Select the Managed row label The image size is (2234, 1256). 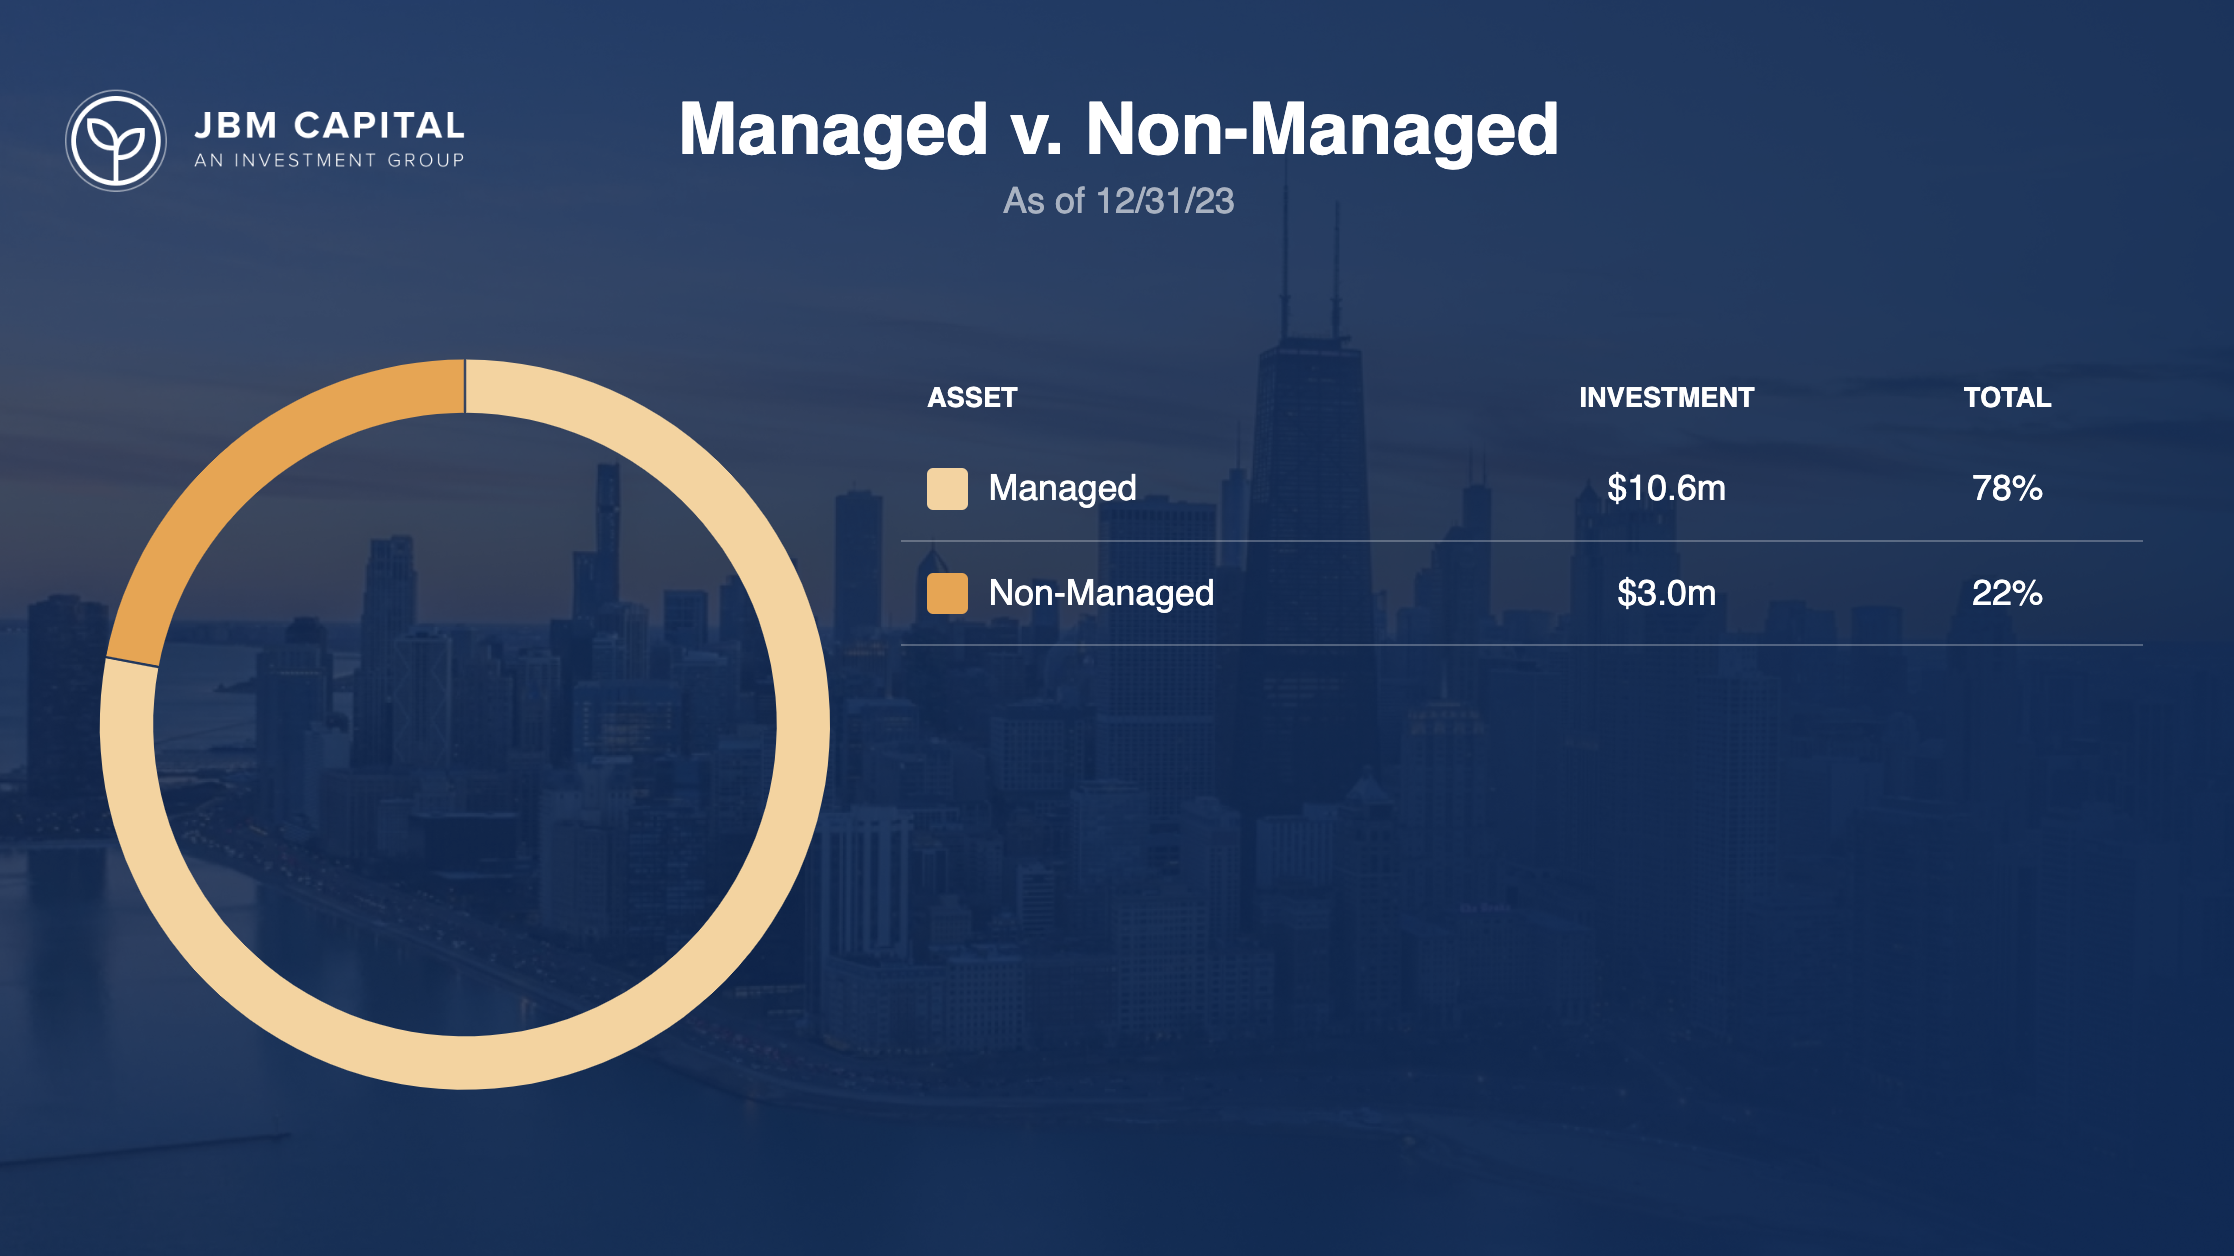(1062, 488)
